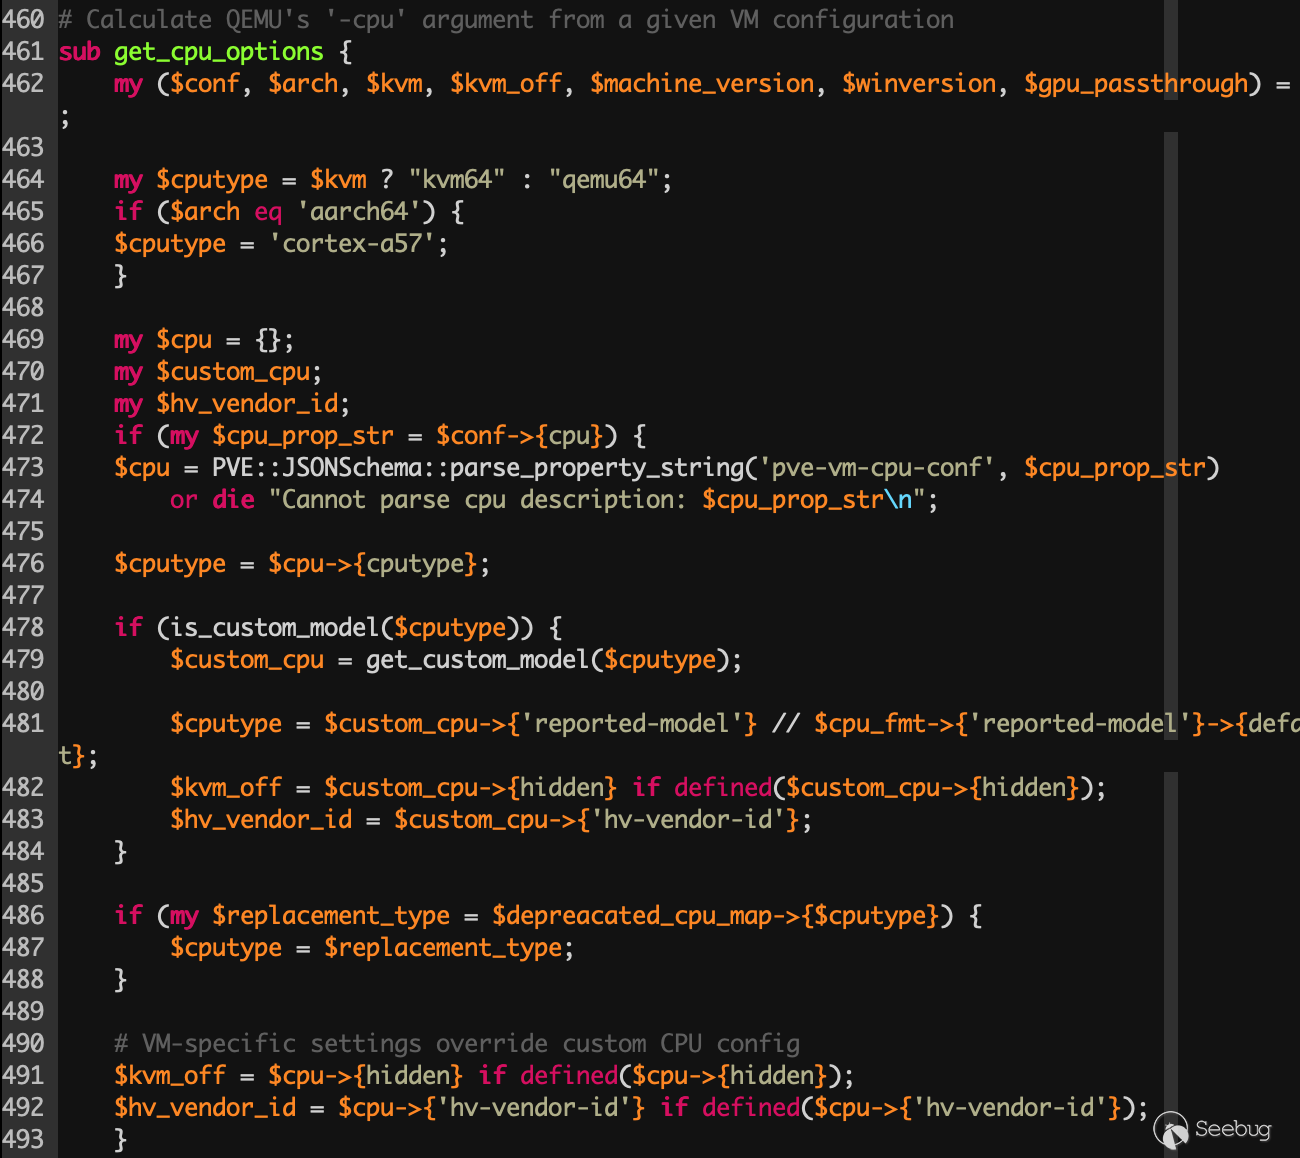Screen dimensions: 1300x1158
Task: Click line number 469 in the gutter
Action: [24, 340]
